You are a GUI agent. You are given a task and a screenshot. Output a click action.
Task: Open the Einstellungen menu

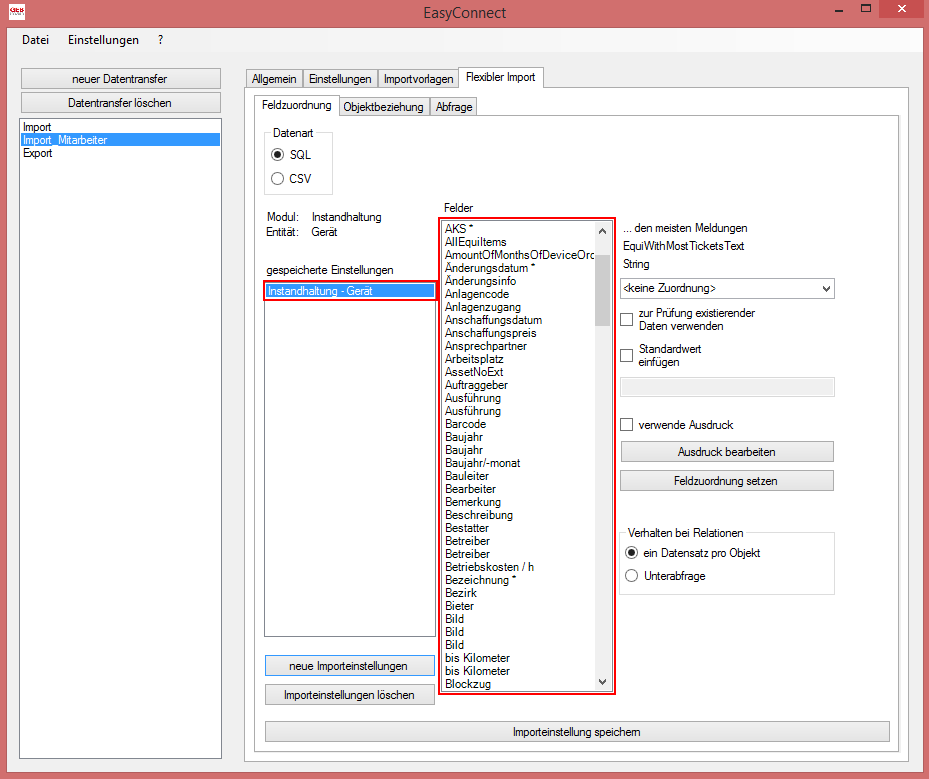pyautogui.click(x=104, y=40)
